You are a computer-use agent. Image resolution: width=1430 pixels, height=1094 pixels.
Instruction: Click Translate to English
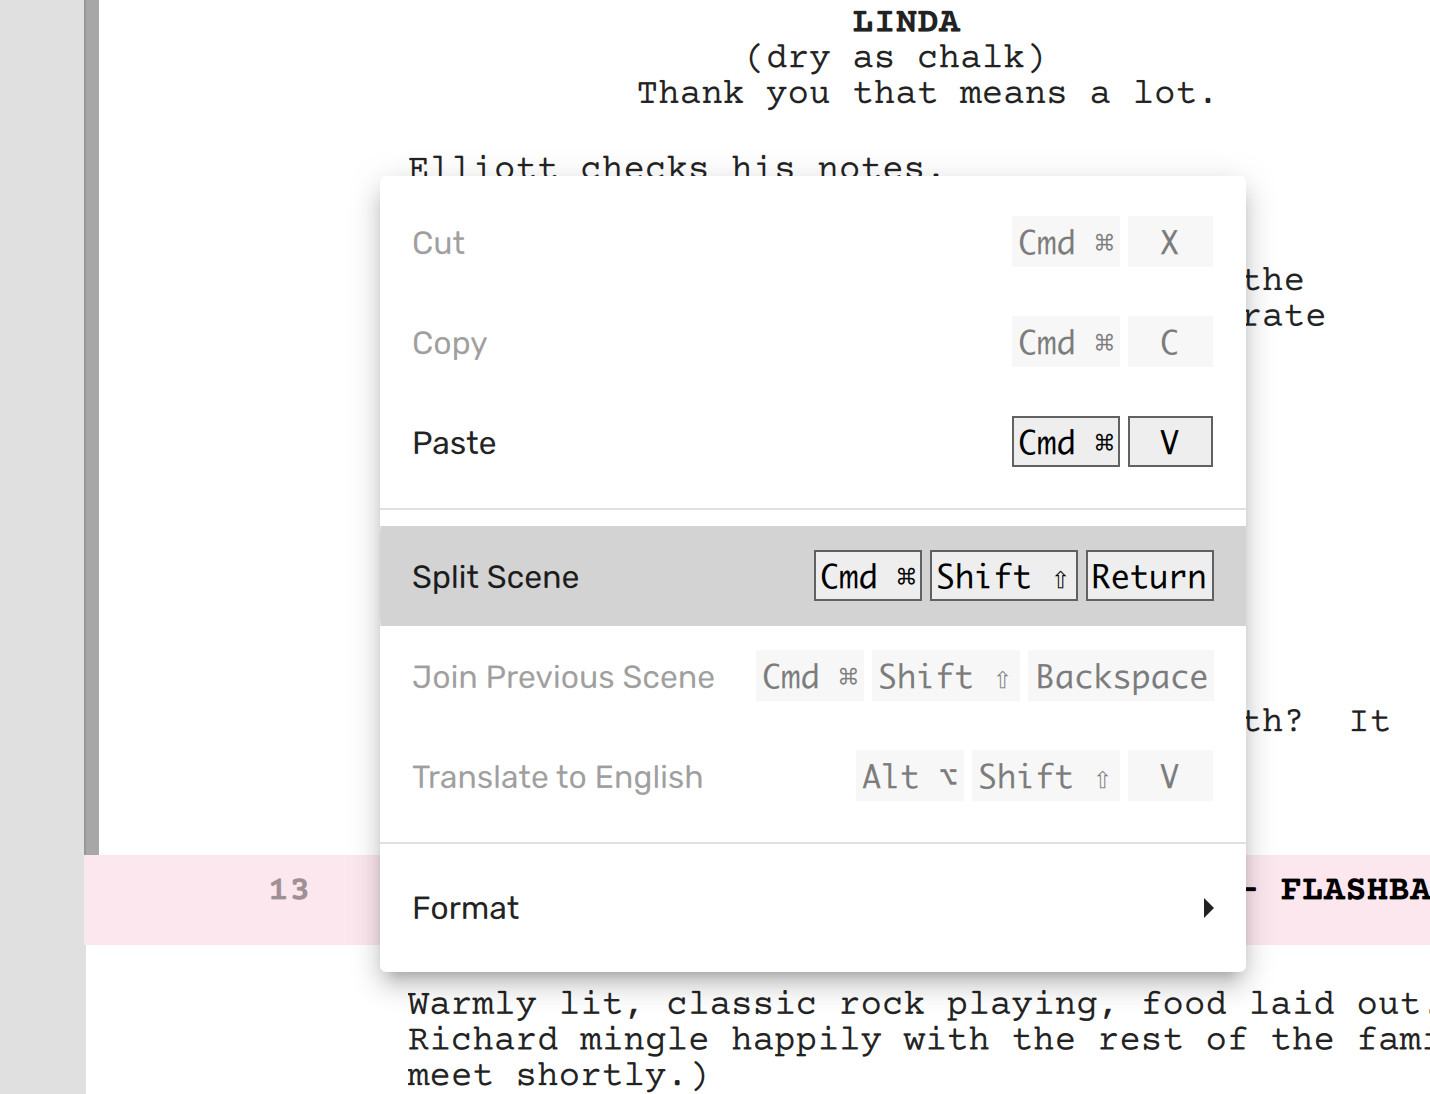[557, 777]
